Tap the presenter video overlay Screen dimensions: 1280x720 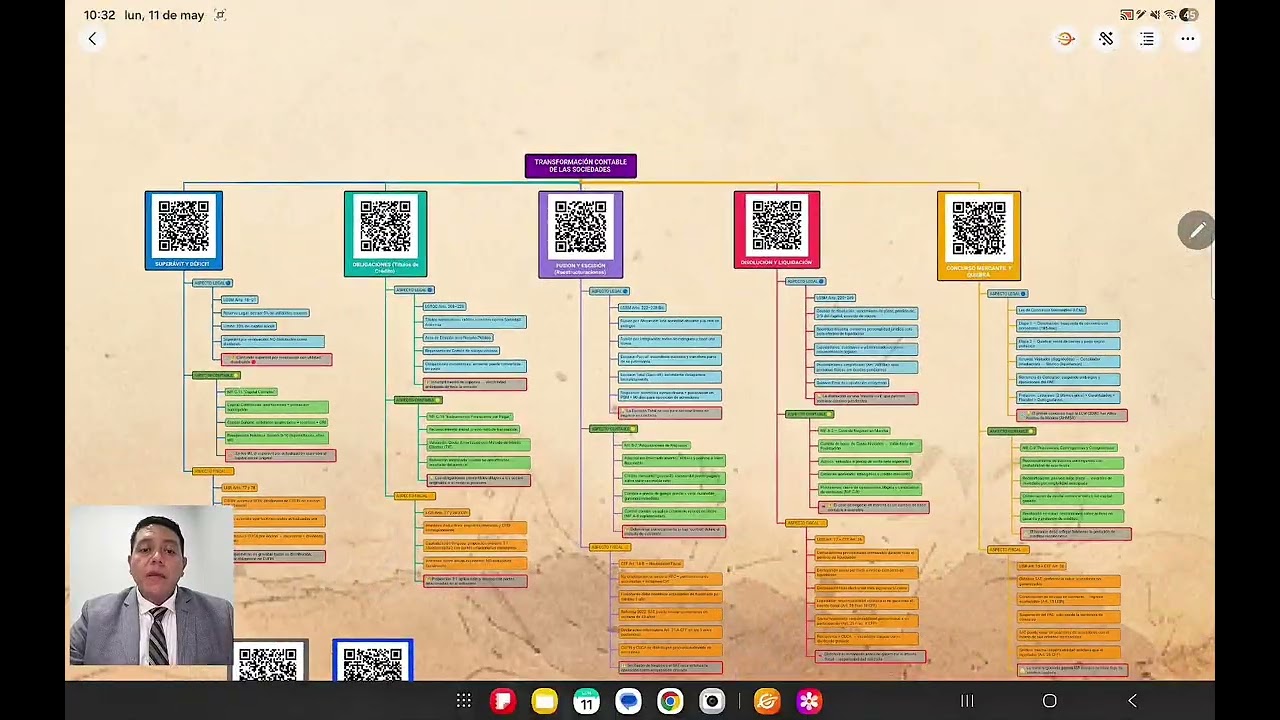coord(151,586)
